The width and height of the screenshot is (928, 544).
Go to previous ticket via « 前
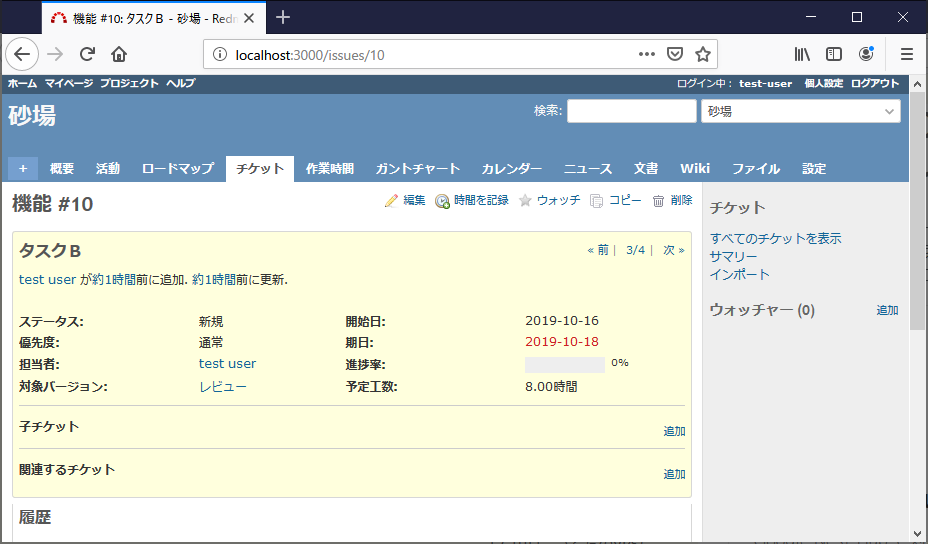coord(598,250)
